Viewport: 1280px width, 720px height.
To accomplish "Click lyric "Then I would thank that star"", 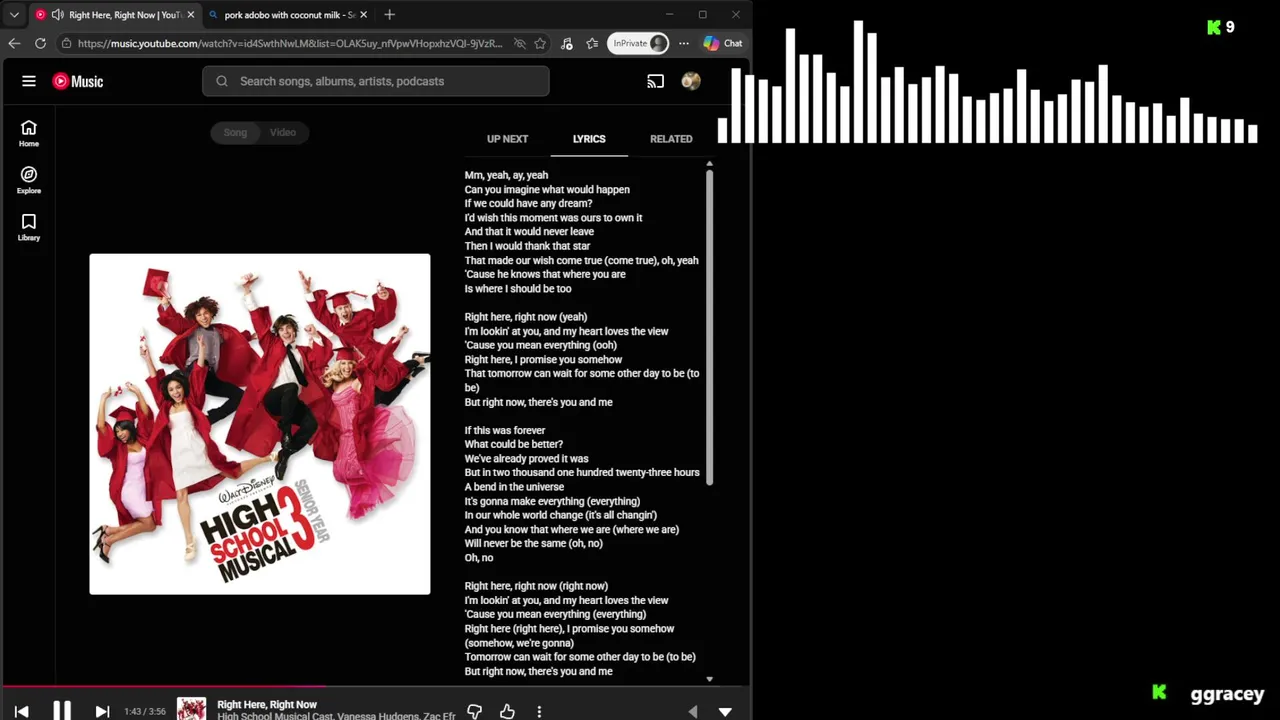I will [x=527, y=246].
